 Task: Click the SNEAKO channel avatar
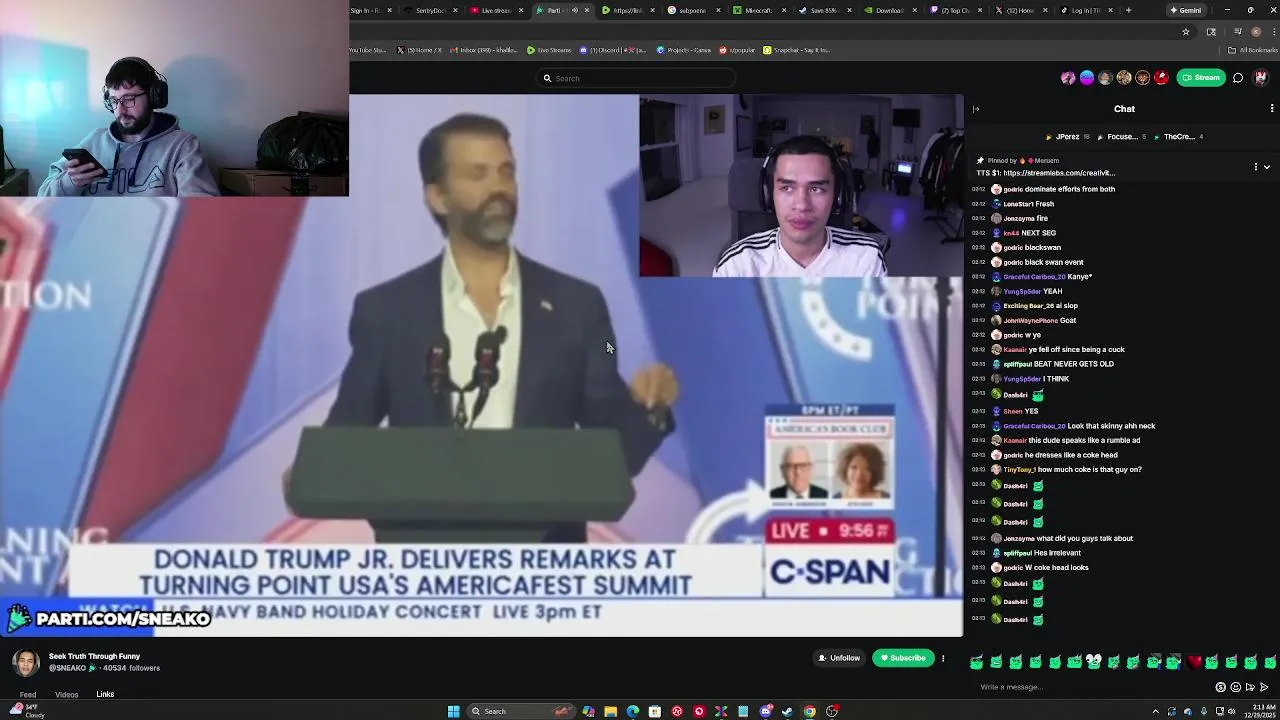[x=26, y=662]
